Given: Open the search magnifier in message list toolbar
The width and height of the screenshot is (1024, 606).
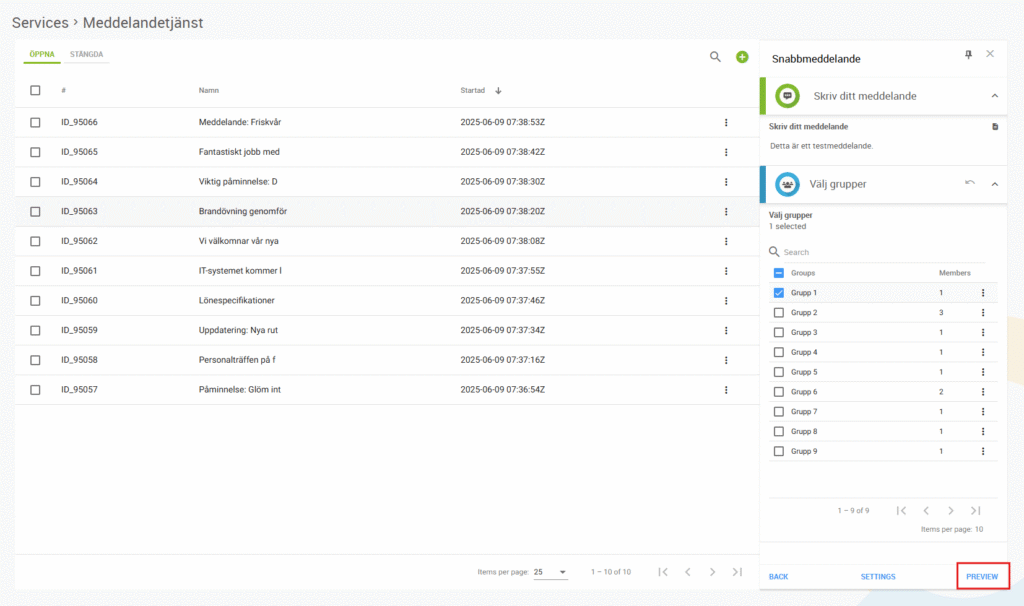Looking at the screenshot, I should 715,57.
